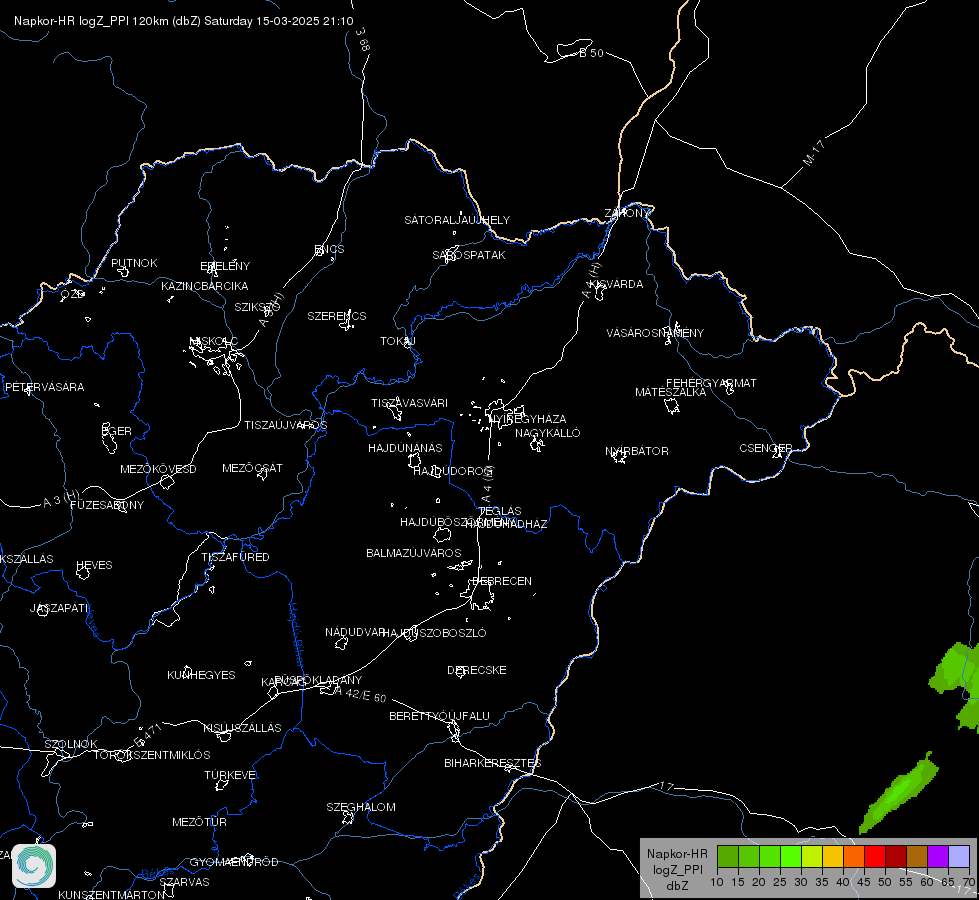Click the HAJDÚSZOBOSZLÓ label
This screenshot has width=979, height=900.
(x=435, y=633)
